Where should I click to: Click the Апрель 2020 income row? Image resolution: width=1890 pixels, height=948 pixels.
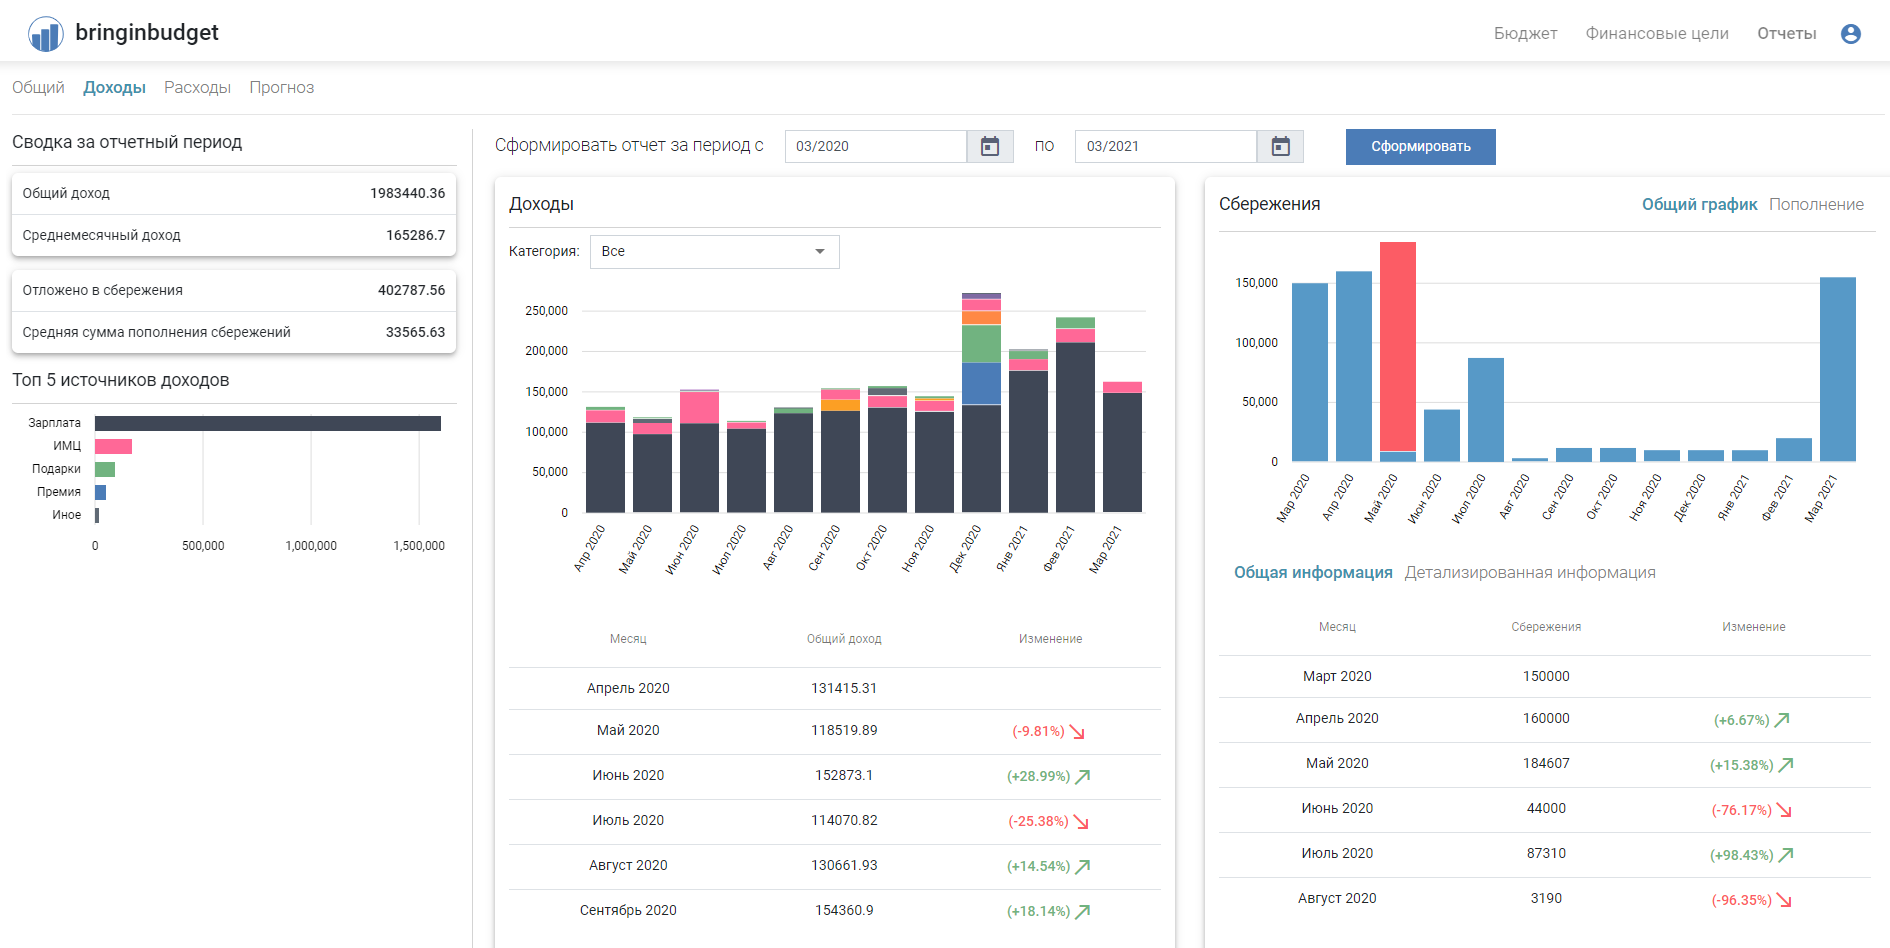(834, 689)
